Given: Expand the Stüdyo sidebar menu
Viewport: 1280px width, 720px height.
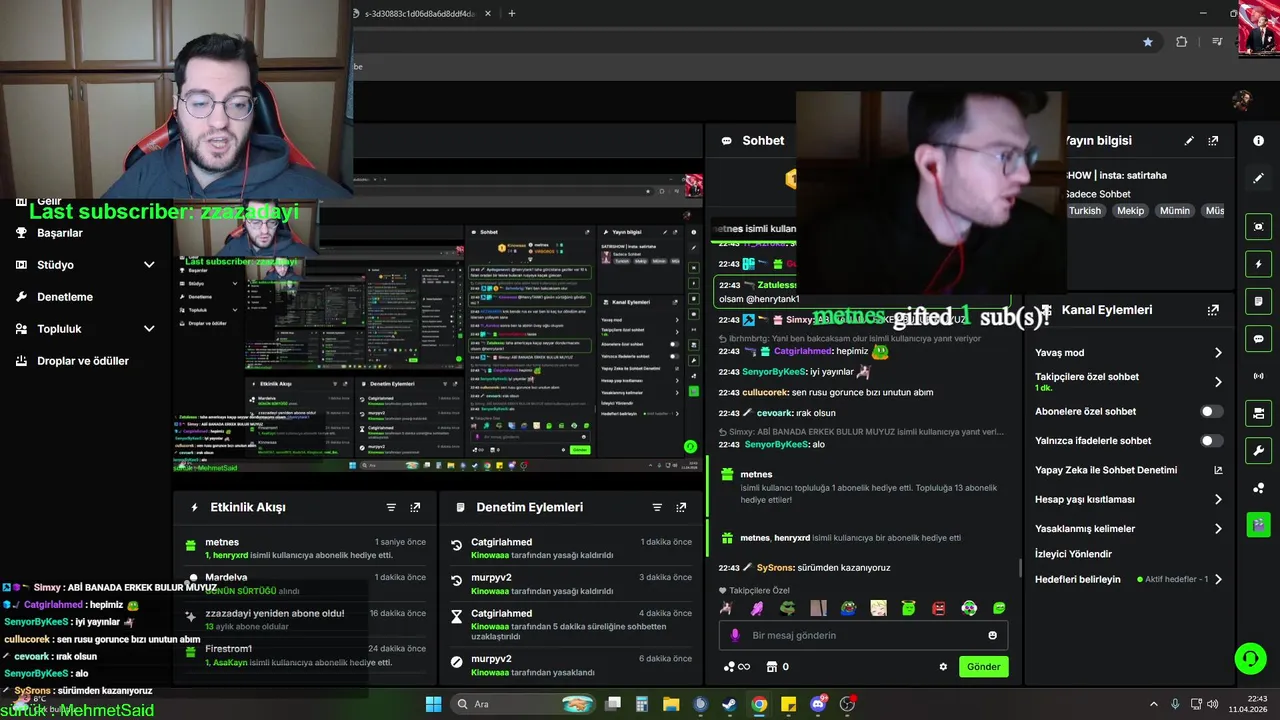Looking at the screenshot, I should (149, 265).
